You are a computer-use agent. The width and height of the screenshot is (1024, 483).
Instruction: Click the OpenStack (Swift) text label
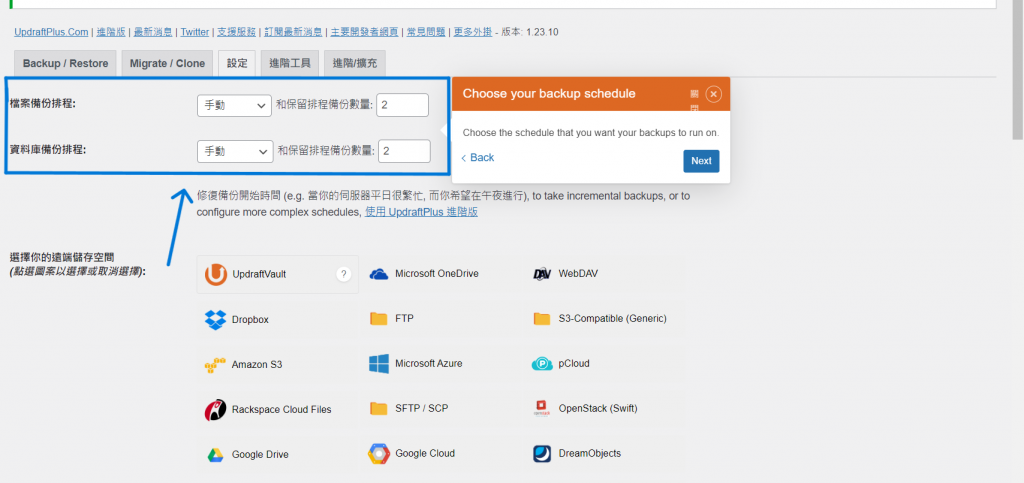(598, 409)
